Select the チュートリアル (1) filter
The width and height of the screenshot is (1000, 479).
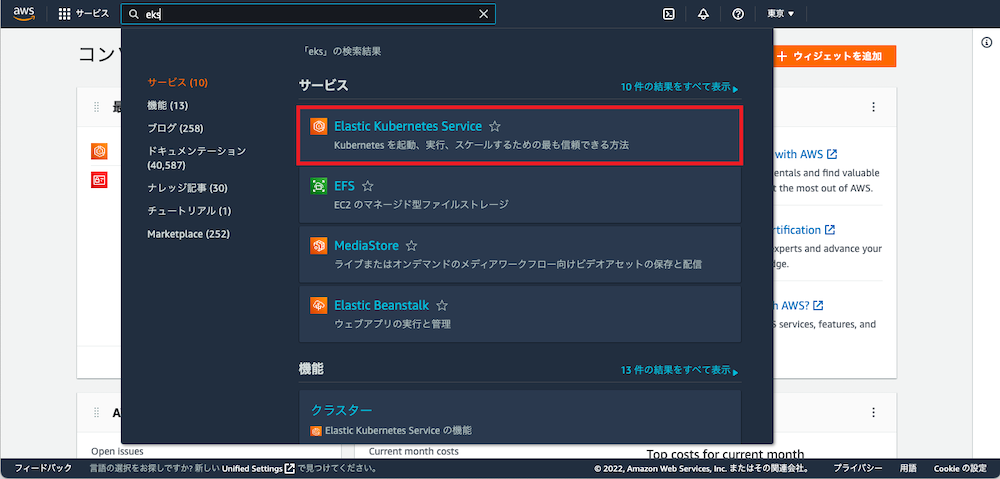click(x=189, y=210)
